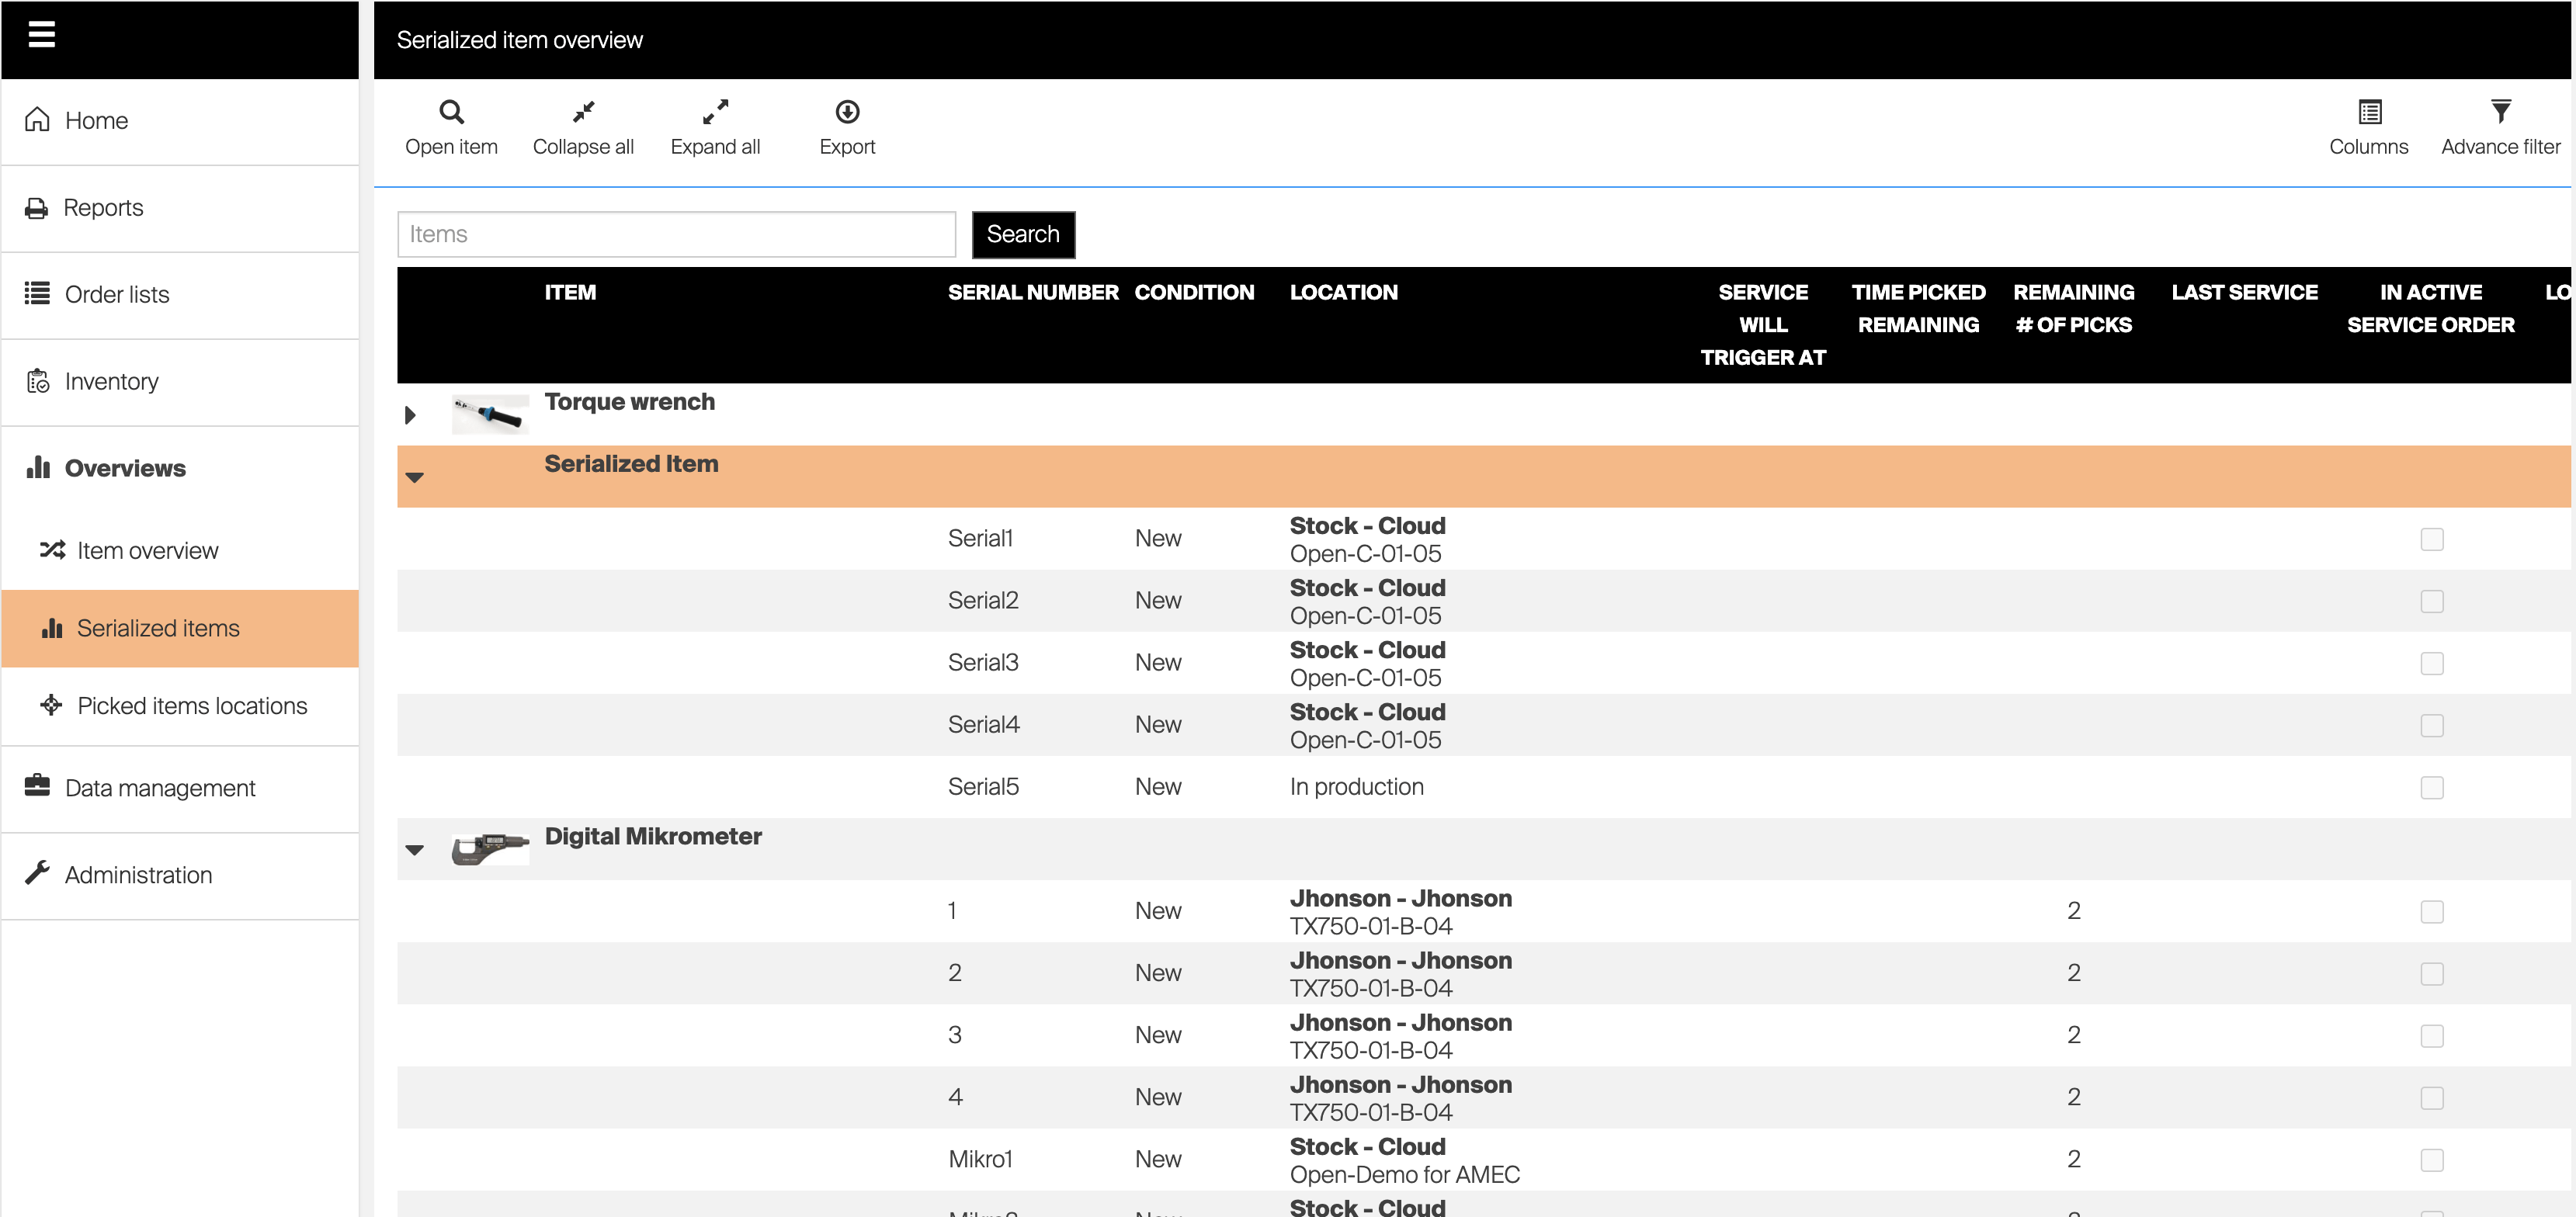Screen dimensions: 2576x1217
Task: Click the Expand all arrows icon
Action: point(715,112)
